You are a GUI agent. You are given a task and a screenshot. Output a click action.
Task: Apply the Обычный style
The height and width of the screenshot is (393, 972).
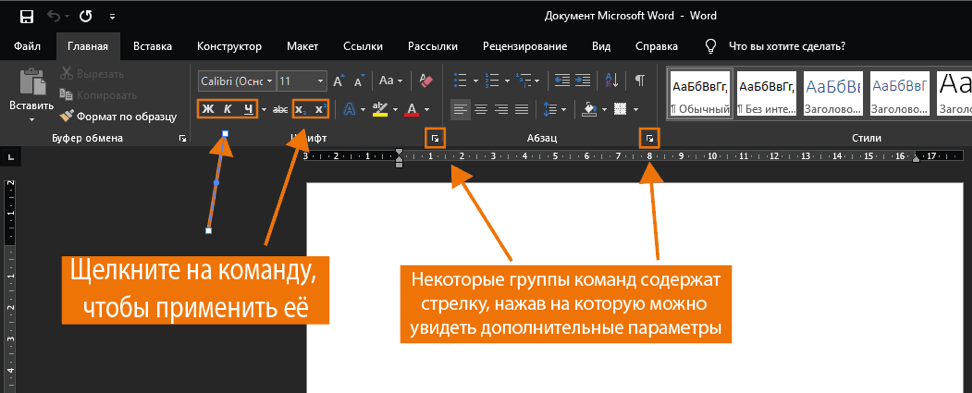(700, 94)
